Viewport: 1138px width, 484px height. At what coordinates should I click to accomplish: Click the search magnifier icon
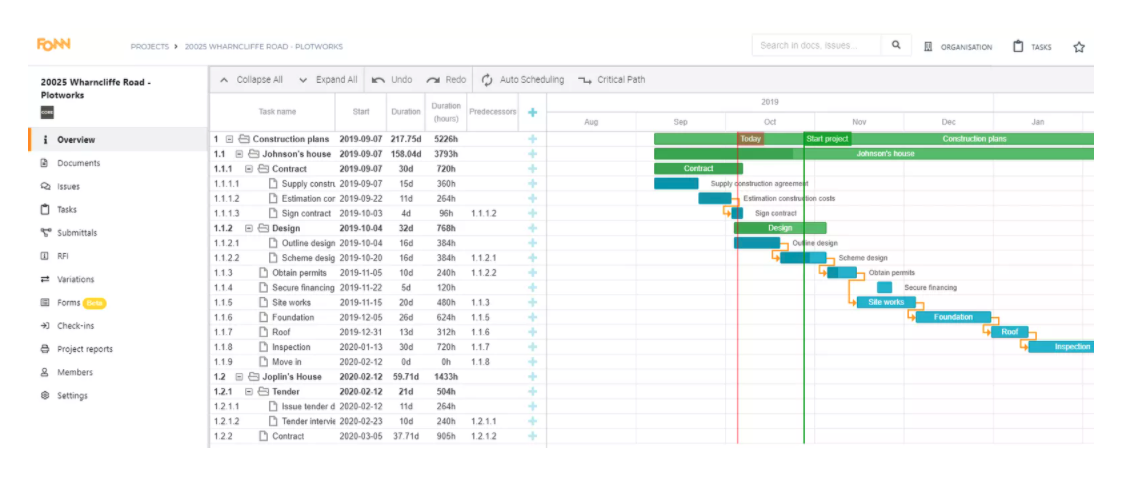coord(896,45)
